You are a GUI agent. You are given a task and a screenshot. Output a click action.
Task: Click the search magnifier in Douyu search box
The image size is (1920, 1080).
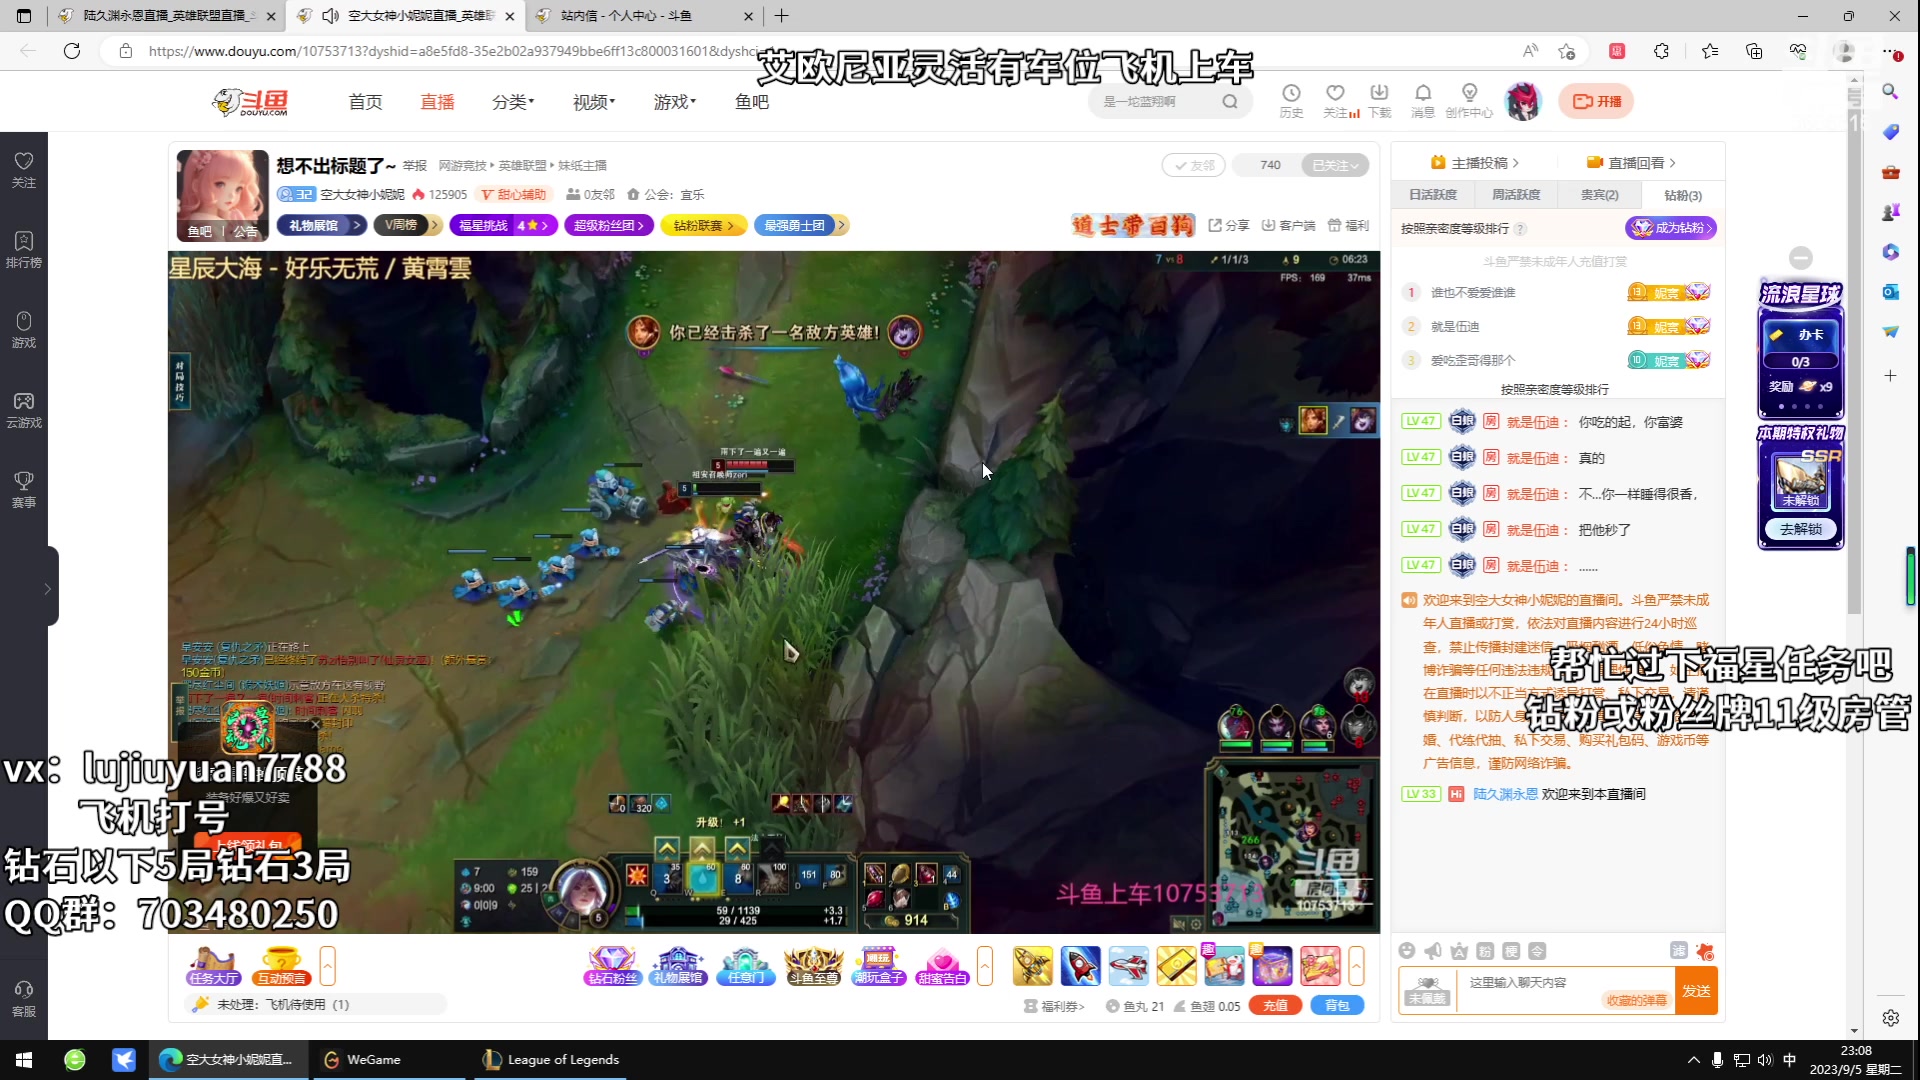[1230, 101]
